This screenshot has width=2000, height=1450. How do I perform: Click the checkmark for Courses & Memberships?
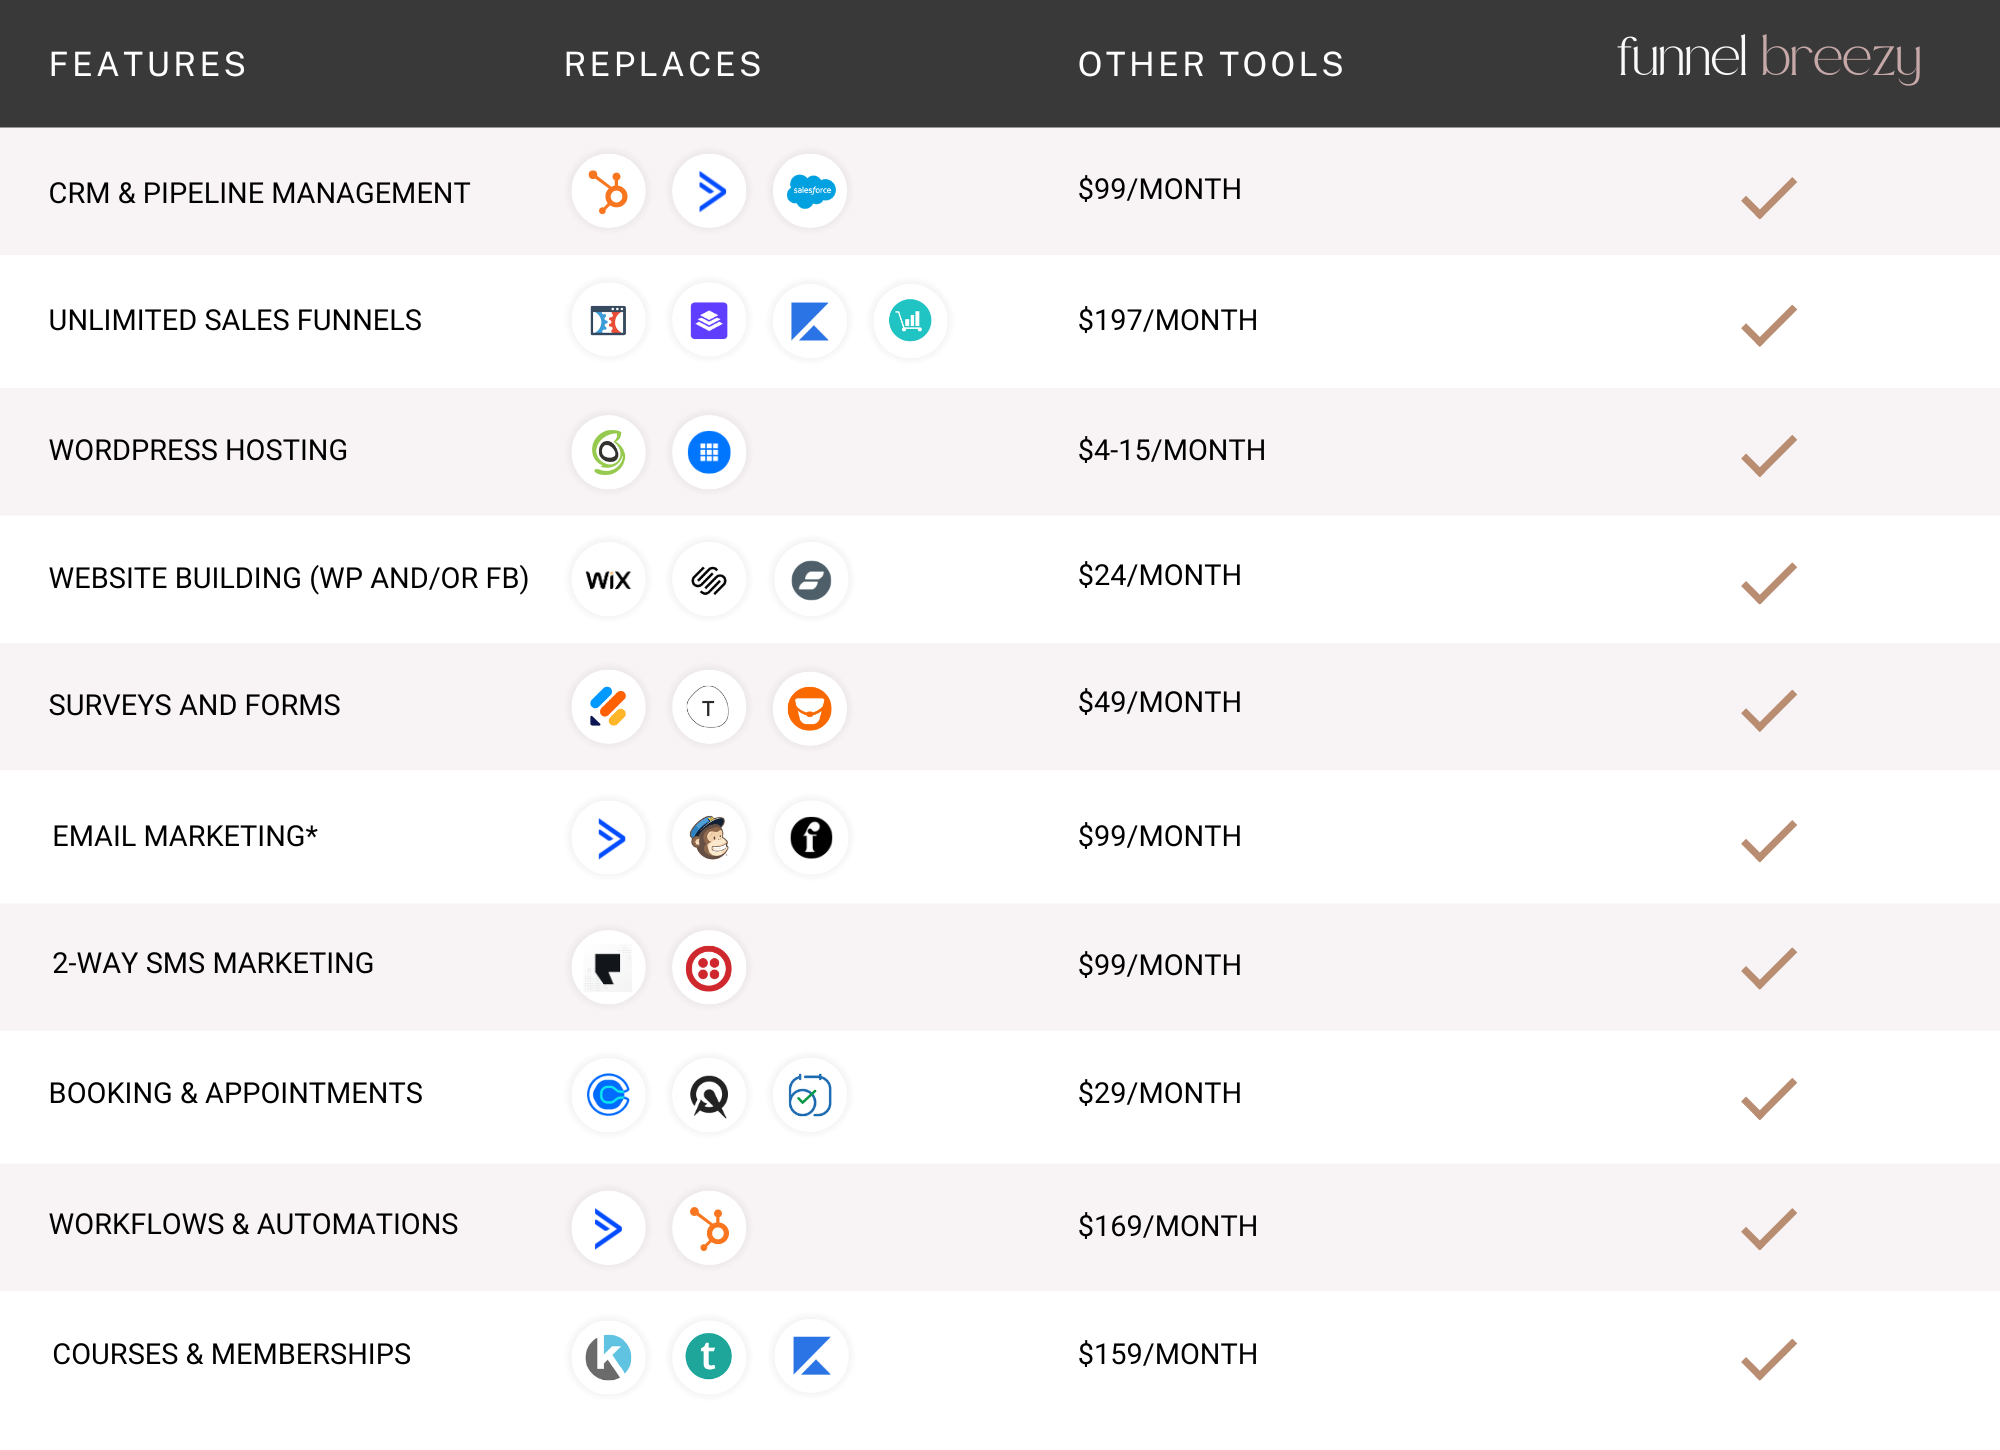[x=1768, y=1359]
